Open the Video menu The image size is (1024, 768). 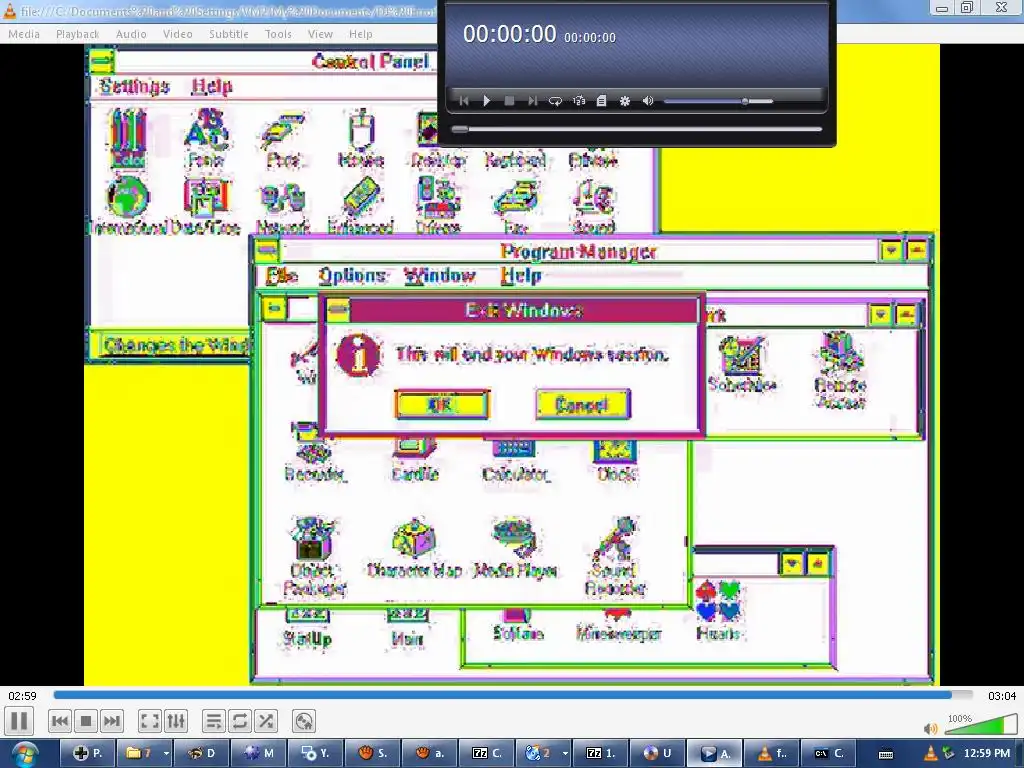[x=178, y=34]
